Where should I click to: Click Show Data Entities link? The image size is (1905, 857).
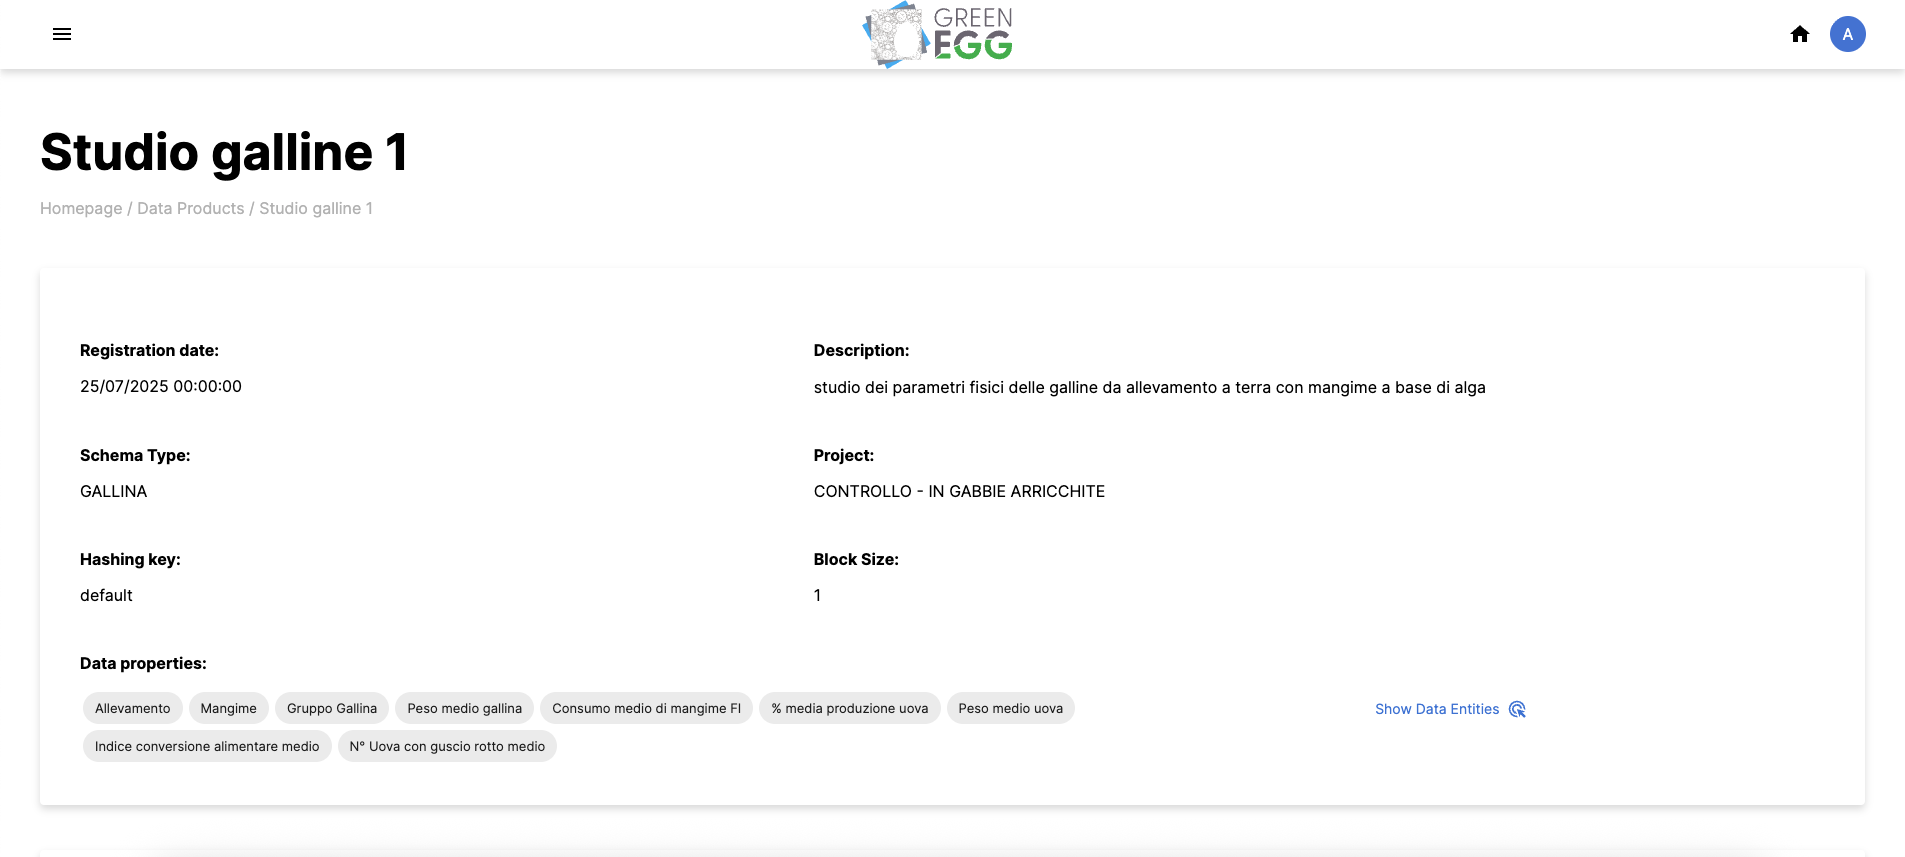point(1436,709)
